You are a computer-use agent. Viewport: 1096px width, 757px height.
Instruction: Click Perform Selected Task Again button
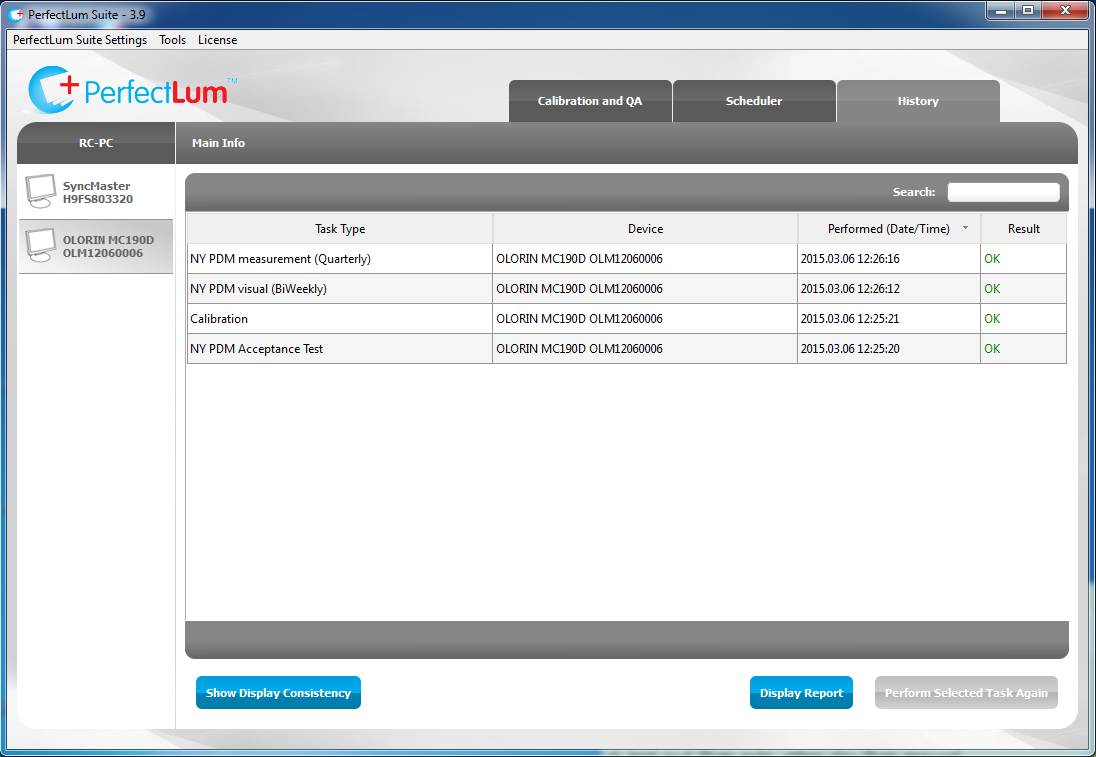pos(966,693)
